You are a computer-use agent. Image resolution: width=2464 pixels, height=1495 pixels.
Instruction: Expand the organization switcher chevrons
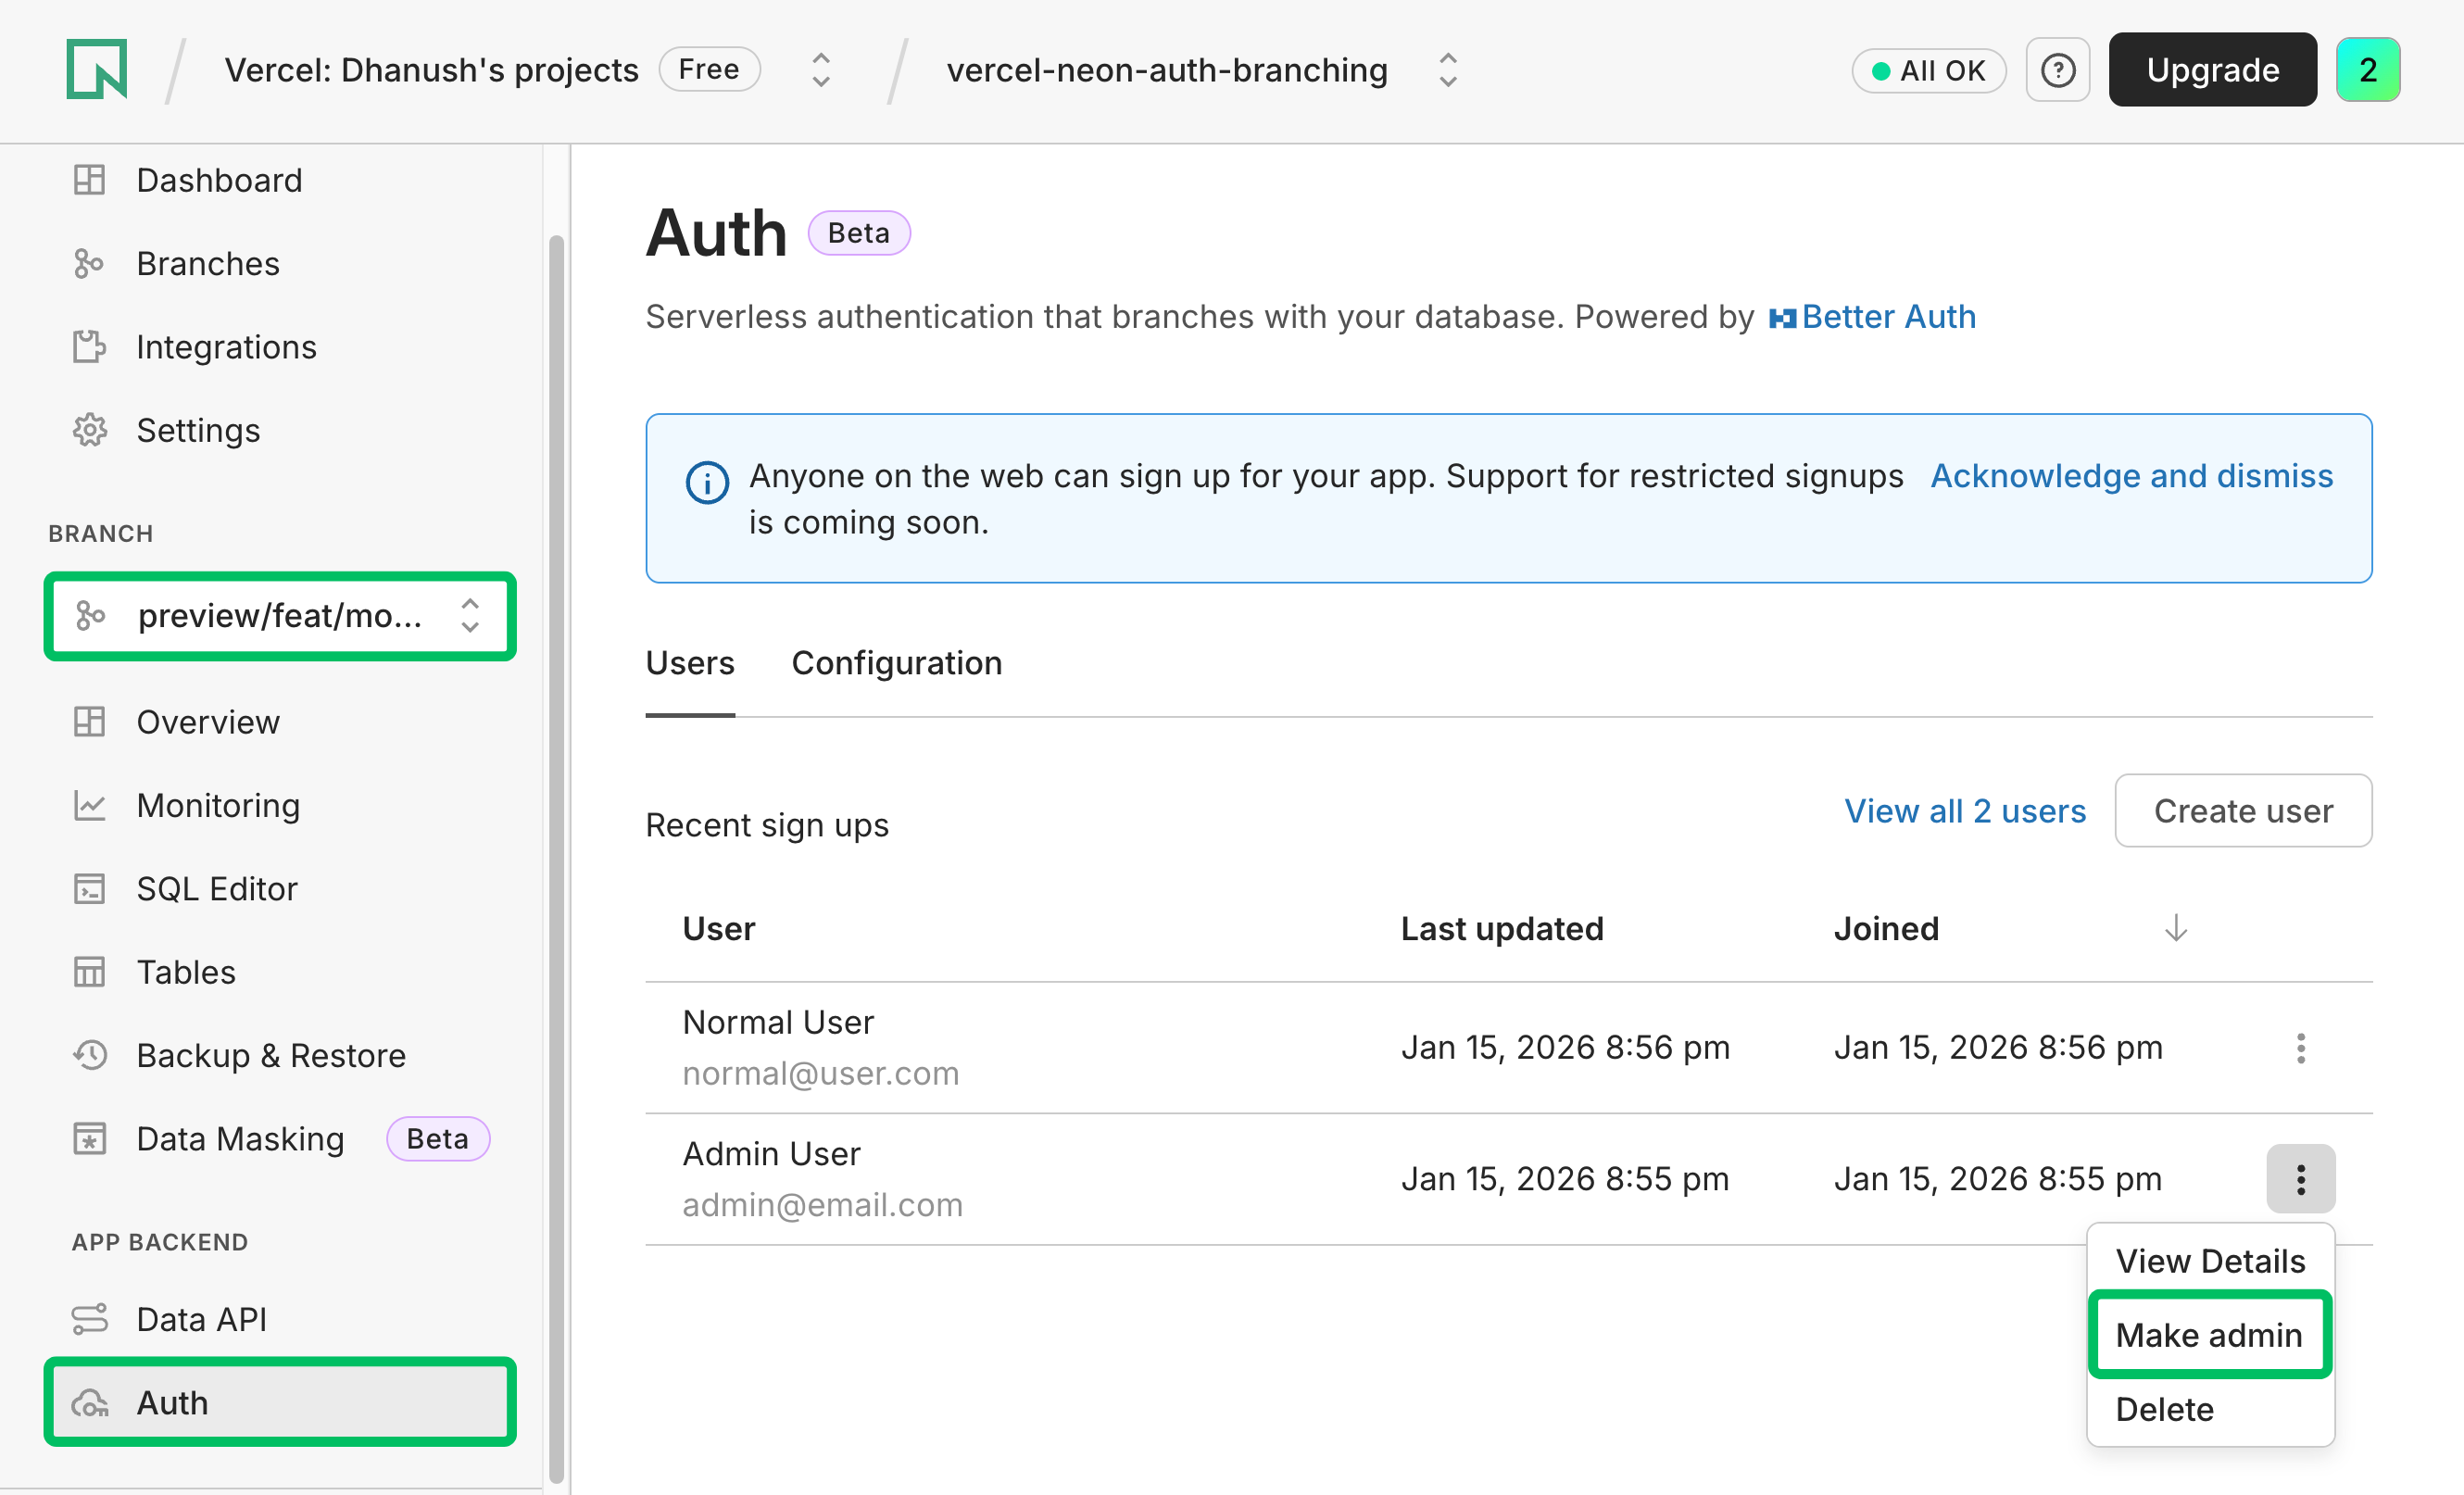point(820,70)
